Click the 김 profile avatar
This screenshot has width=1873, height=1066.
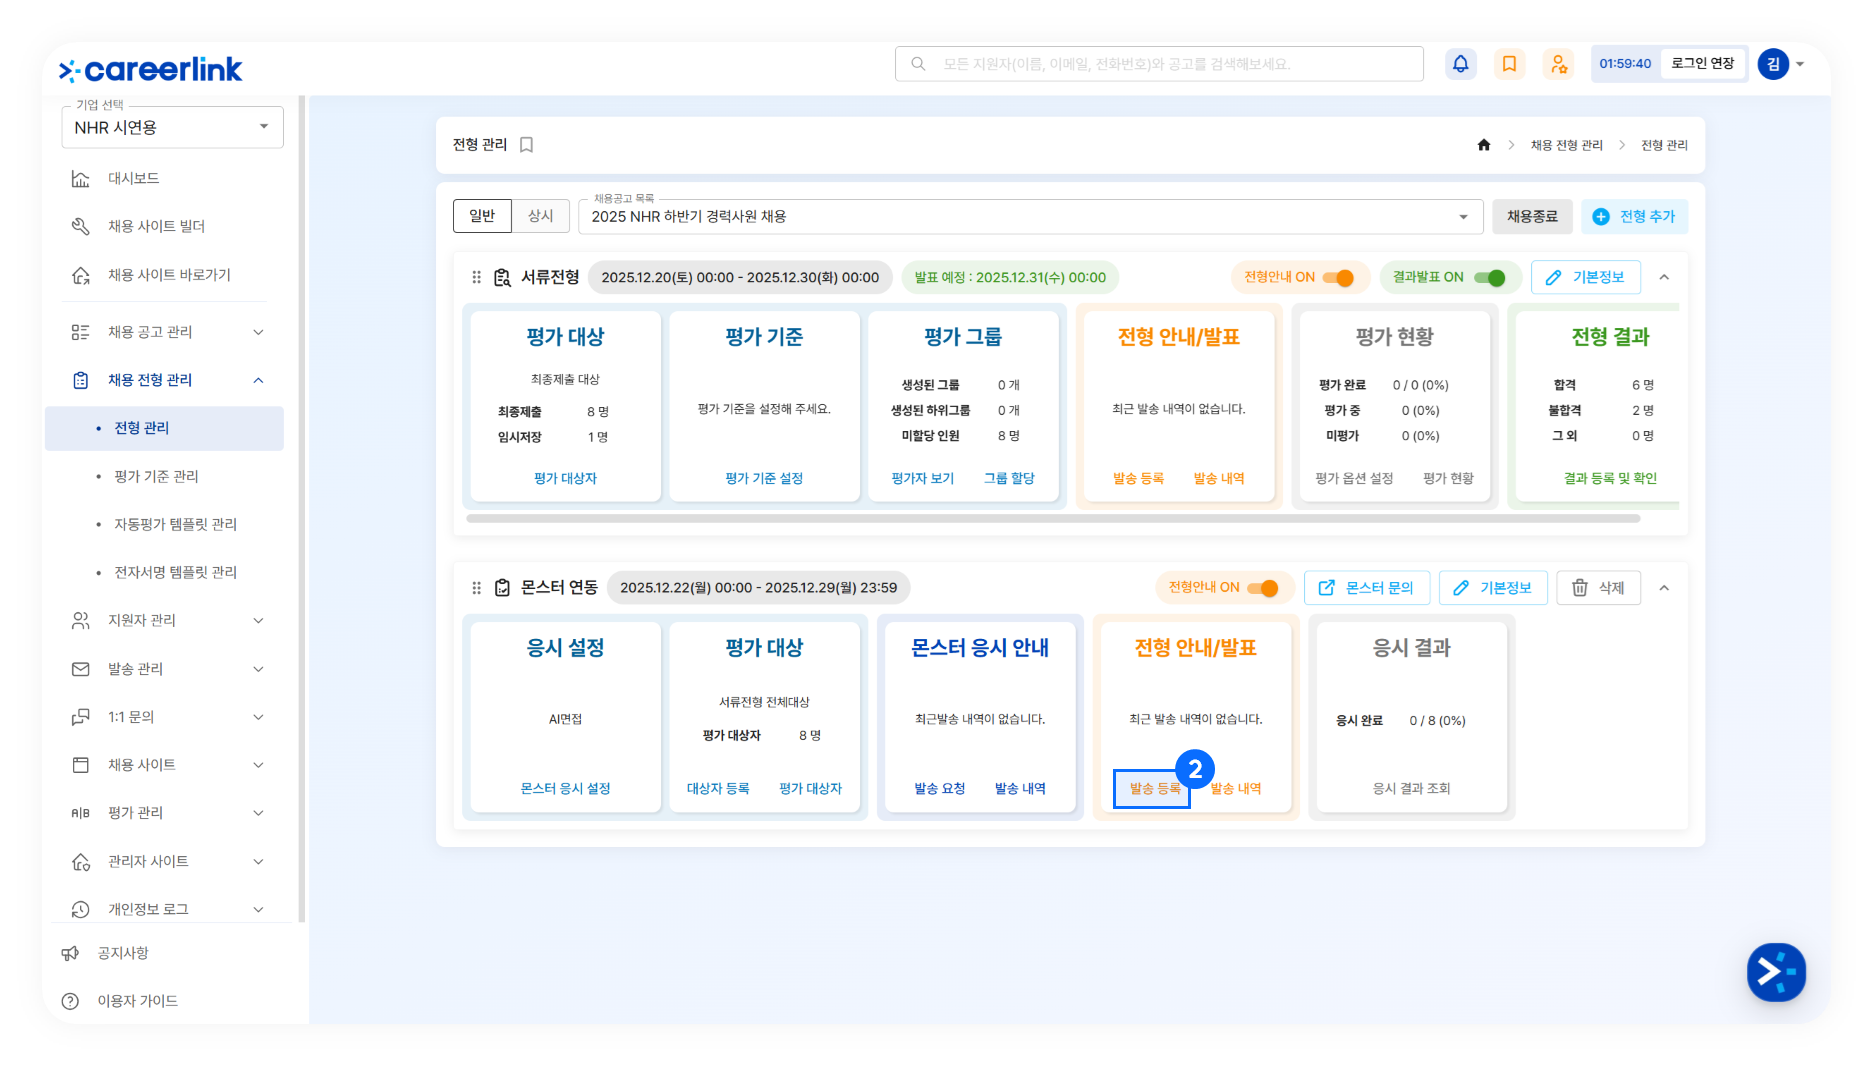click(x=1772, y=64)
